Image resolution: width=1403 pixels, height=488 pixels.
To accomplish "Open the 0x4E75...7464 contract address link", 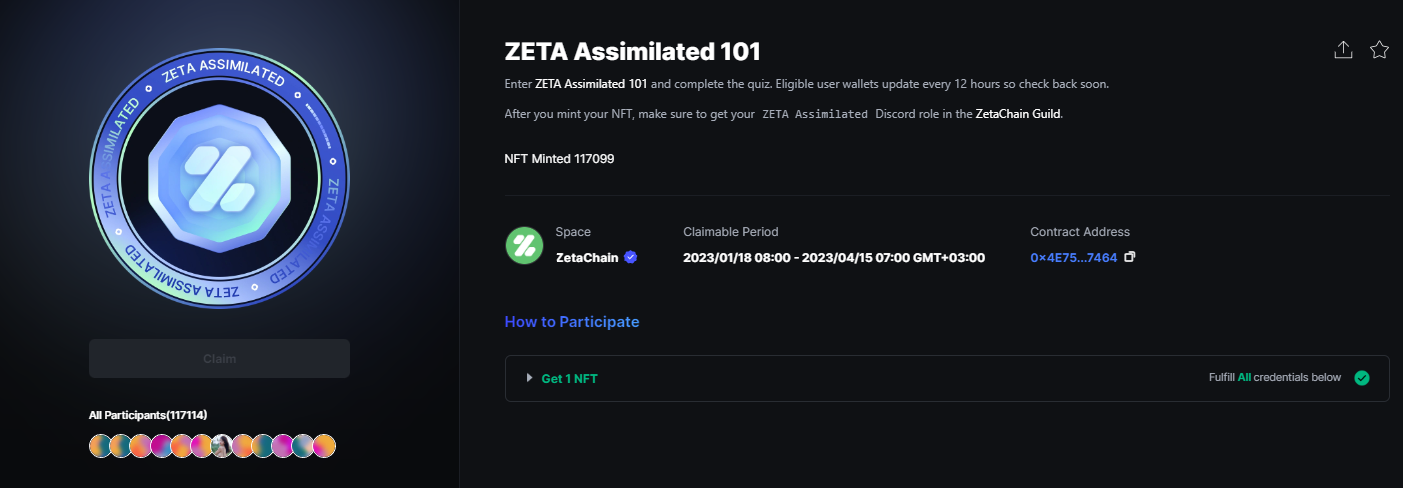I will (1073, 258).
